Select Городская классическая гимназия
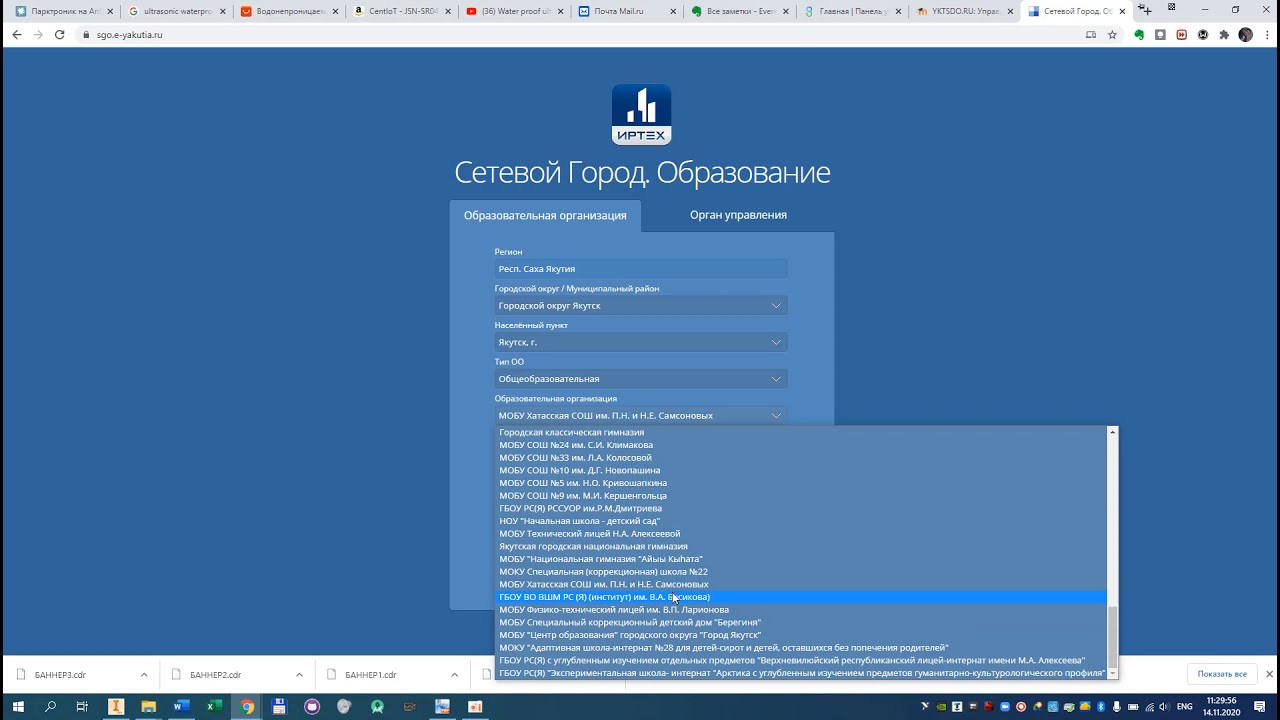This screenshot has width=1280, height=720. coord(802,433)
